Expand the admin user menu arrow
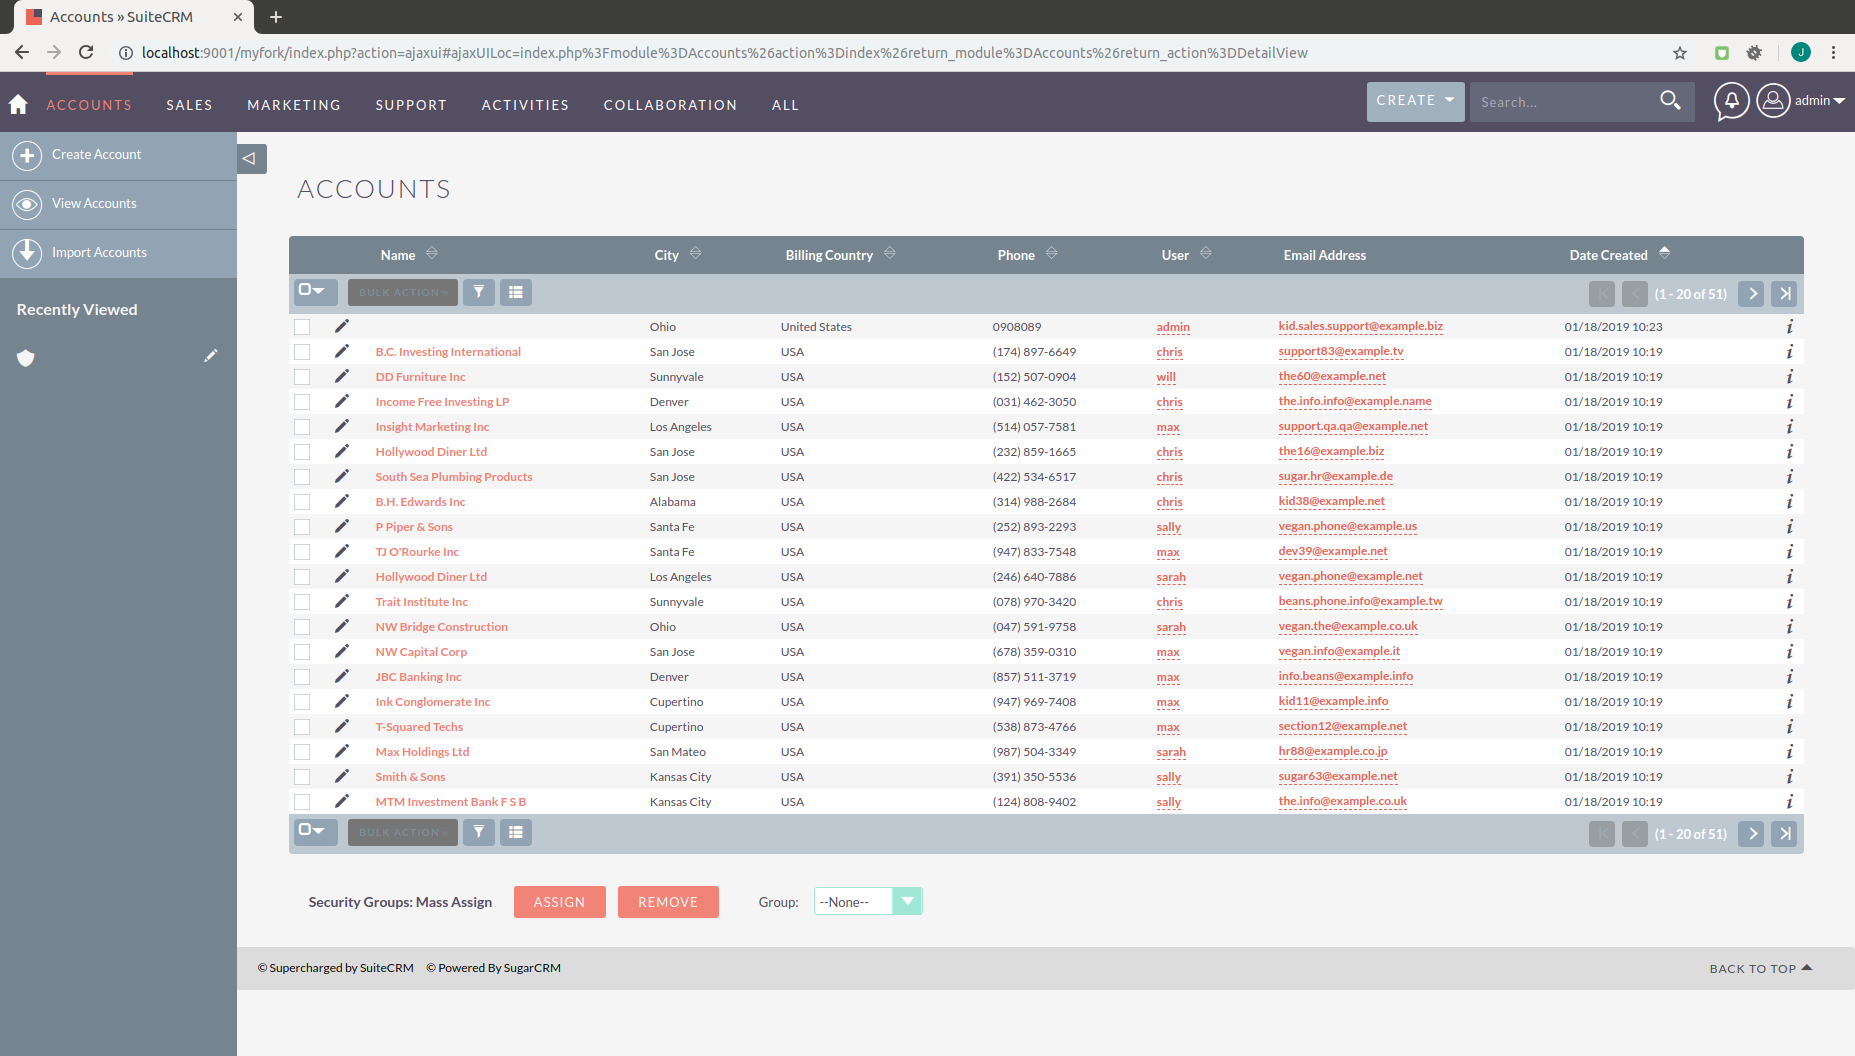The image size is (1855, 1056). point(1839,101)
